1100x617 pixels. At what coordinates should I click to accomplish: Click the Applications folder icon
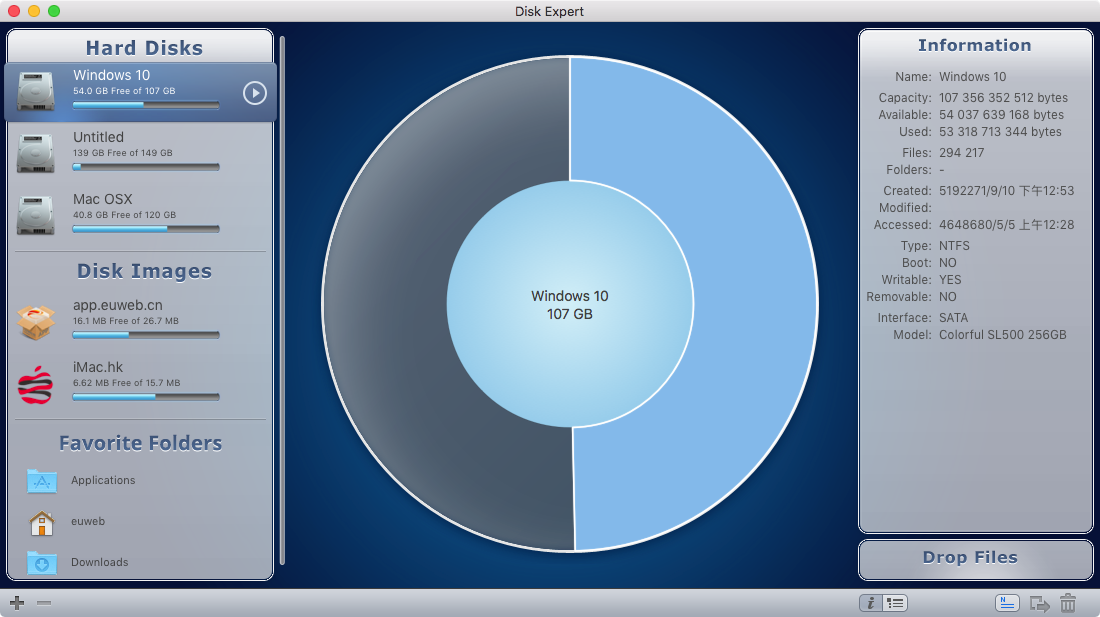tap(41, 481)
